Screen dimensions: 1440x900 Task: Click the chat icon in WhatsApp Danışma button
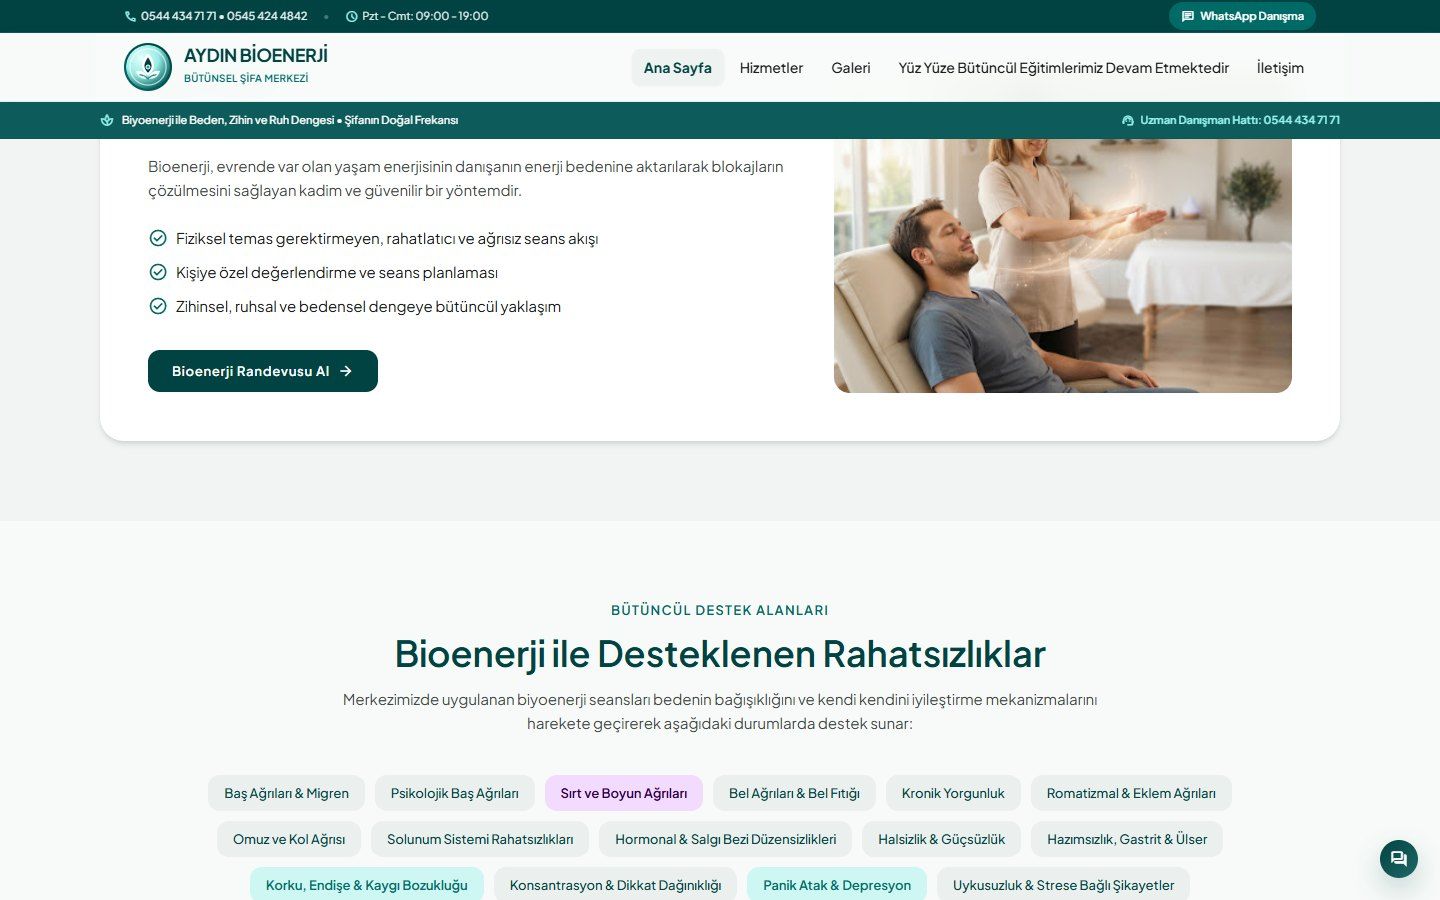pos(1188,16)
